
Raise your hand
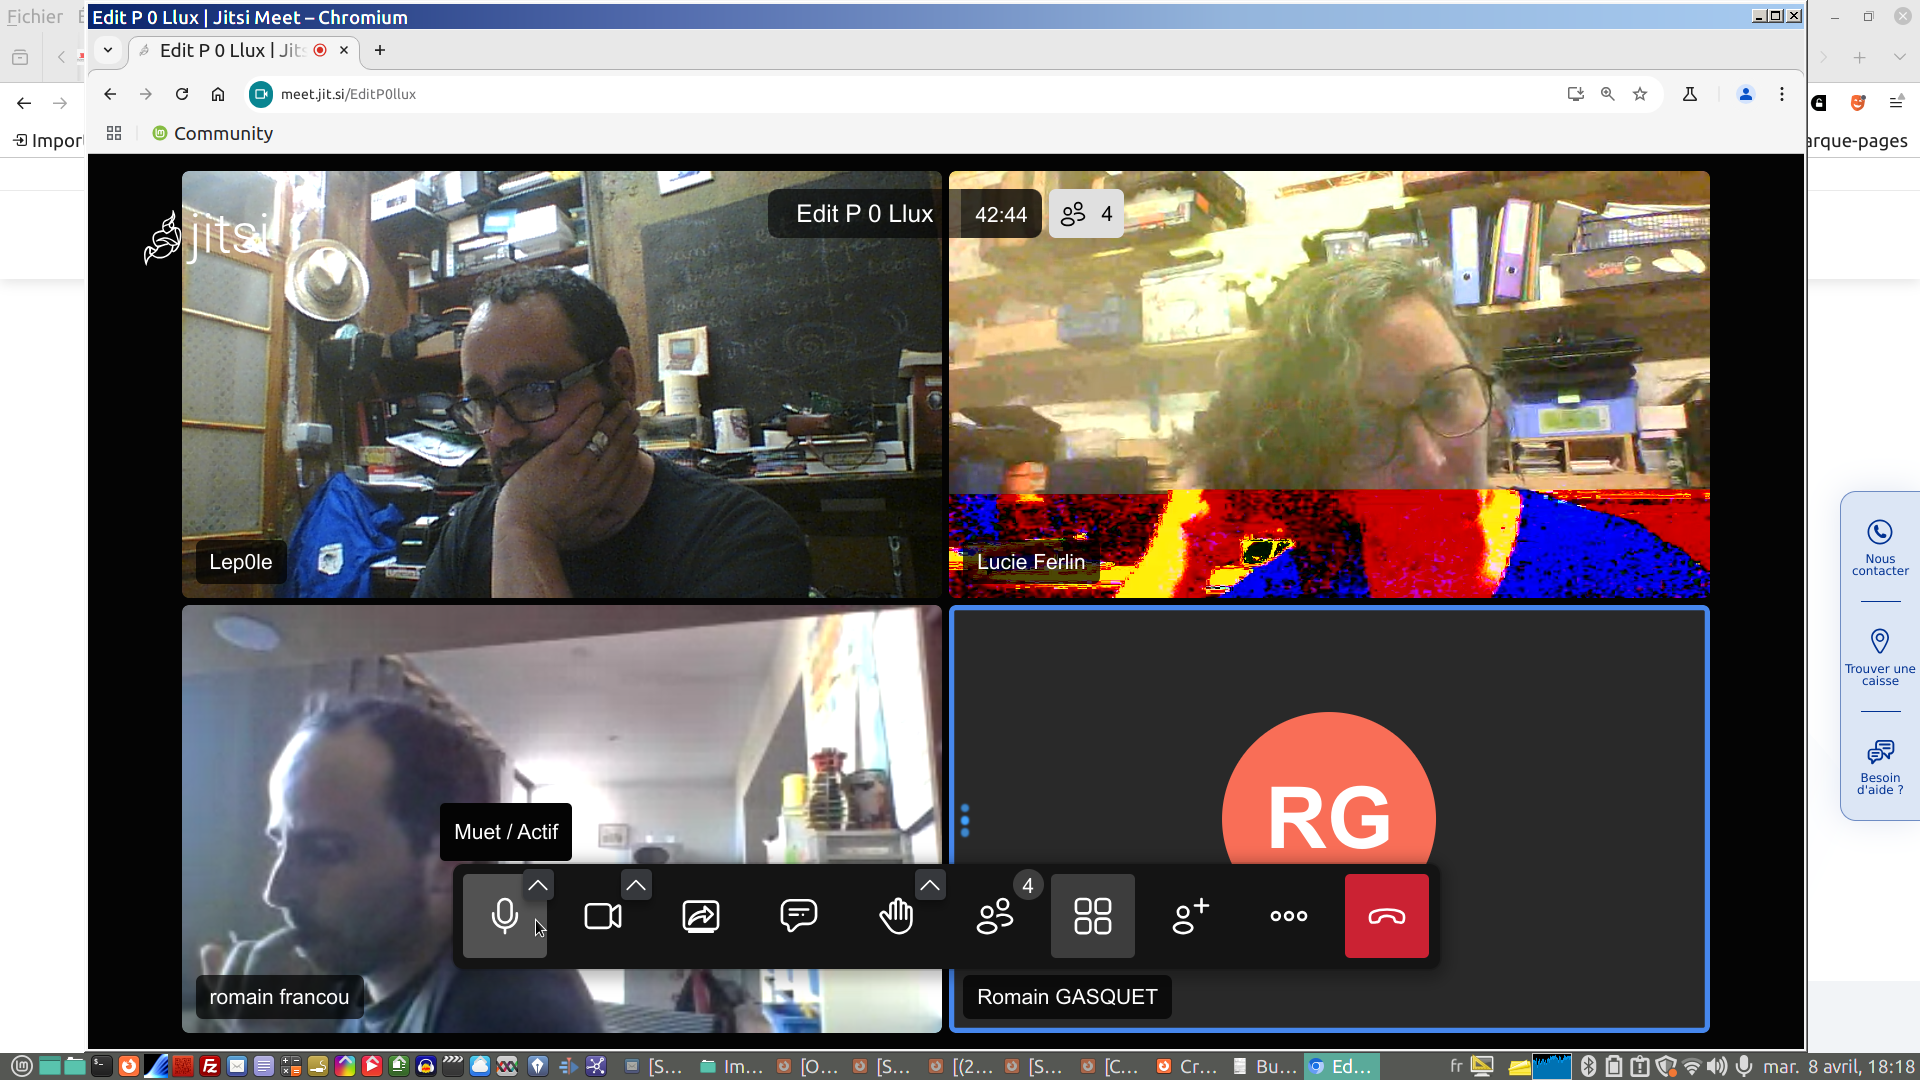point(896,916)
